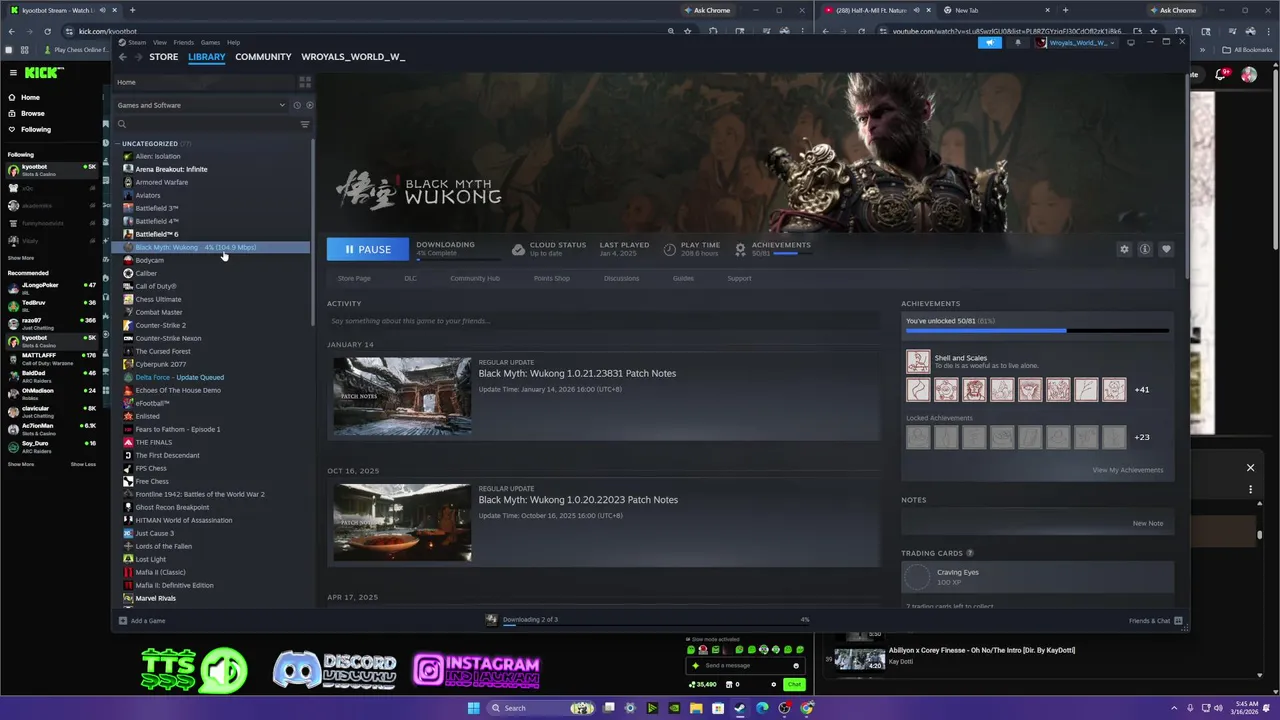Filter by ready-to-play circle icon
The image size is (1280, 720).
tap(309, 105)
